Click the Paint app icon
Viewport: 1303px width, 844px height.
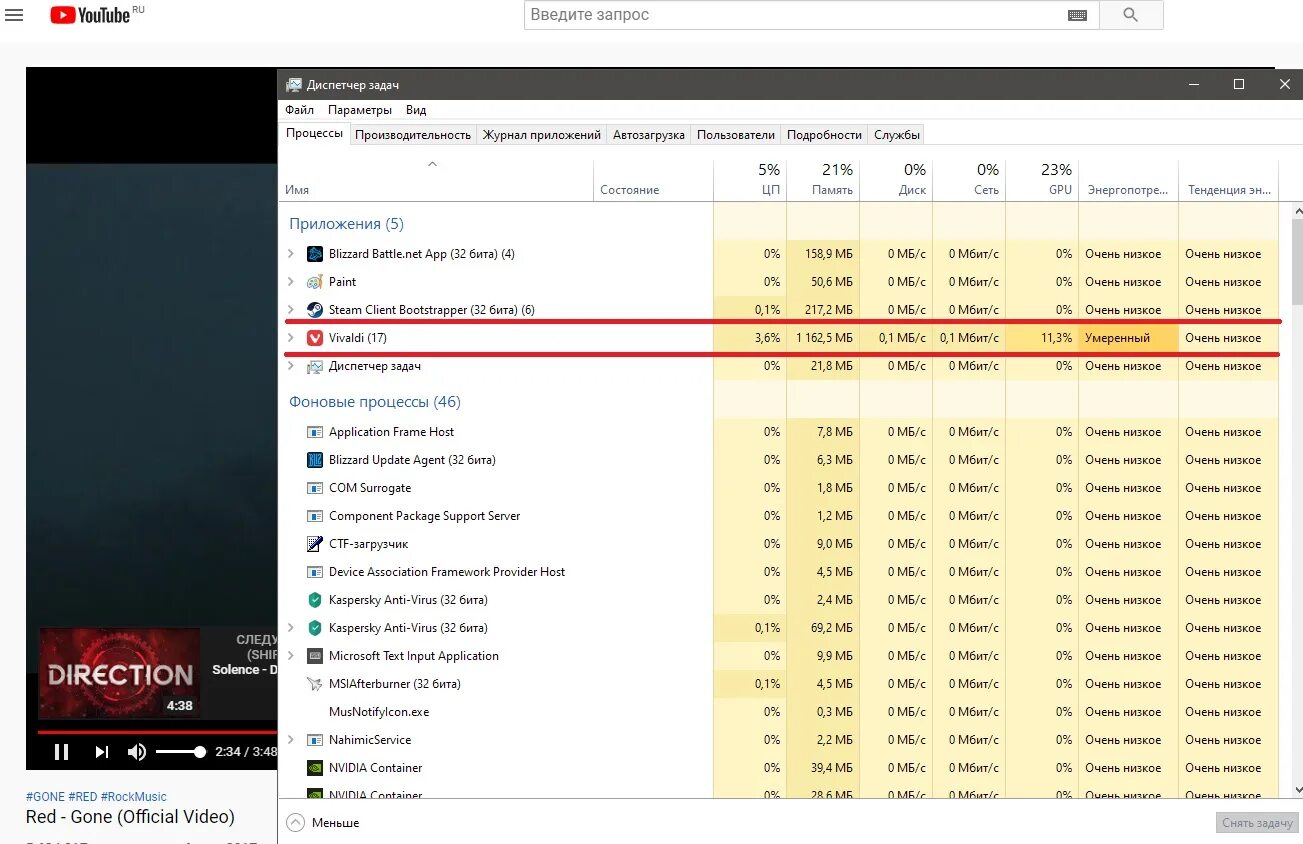click(315, 282)
